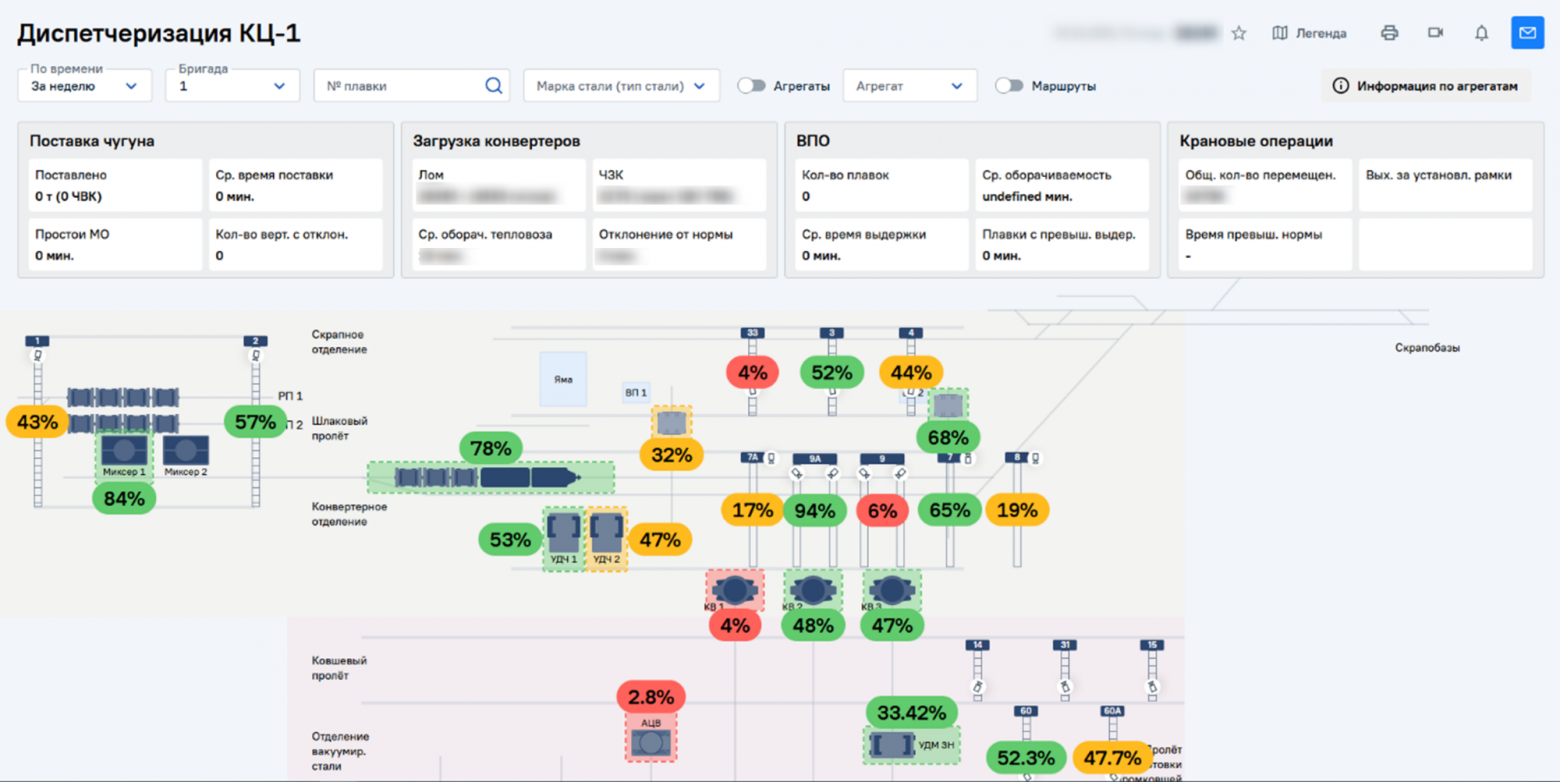Open the По времени dropdown

(85, 86)
